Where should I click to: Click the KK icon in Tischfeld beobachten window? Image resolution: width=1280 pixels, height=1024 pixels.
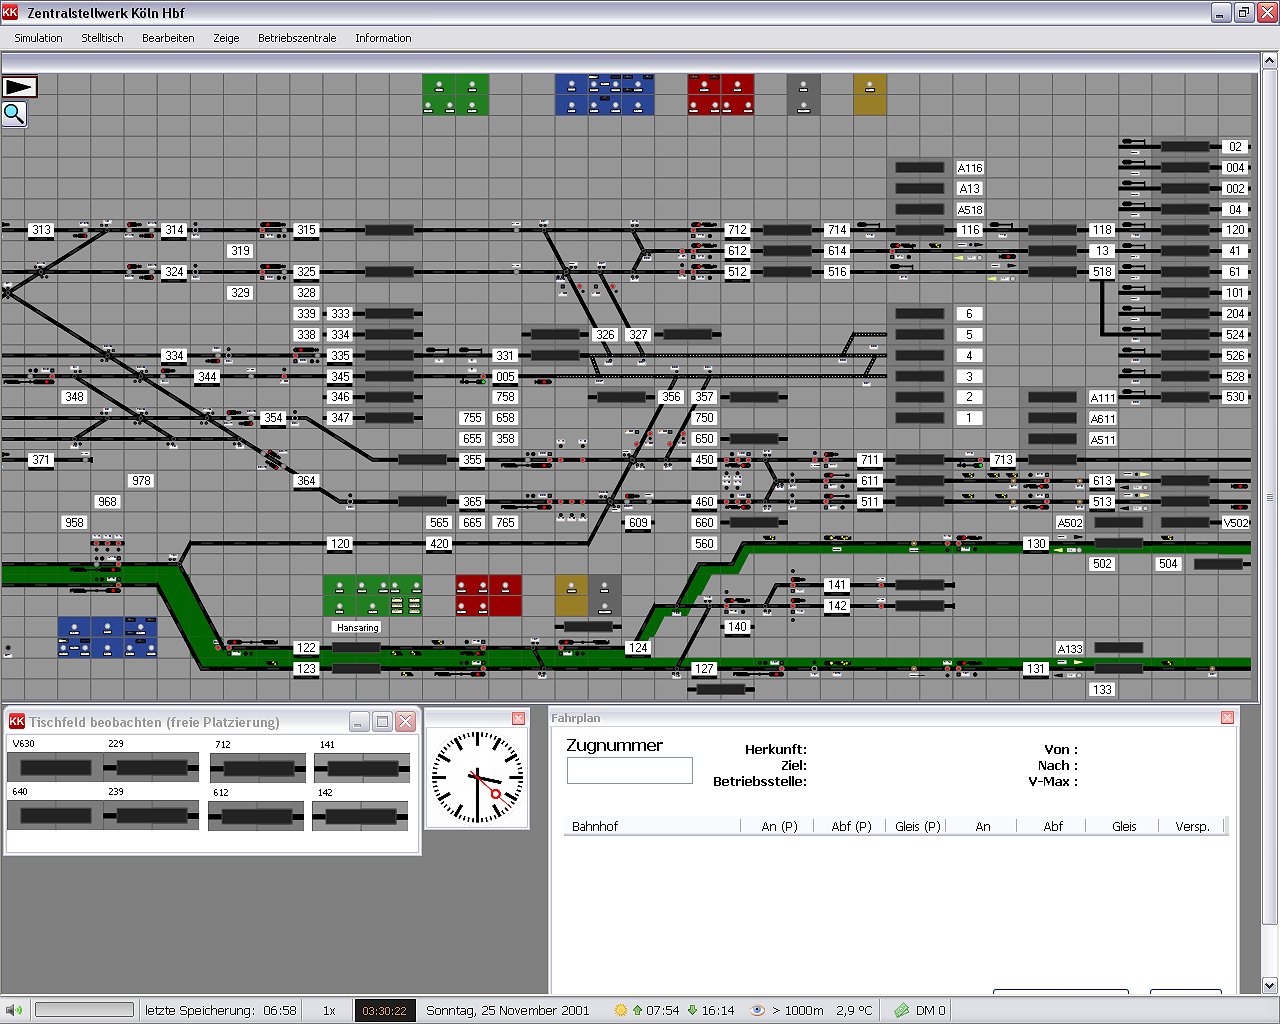(17, 721)
